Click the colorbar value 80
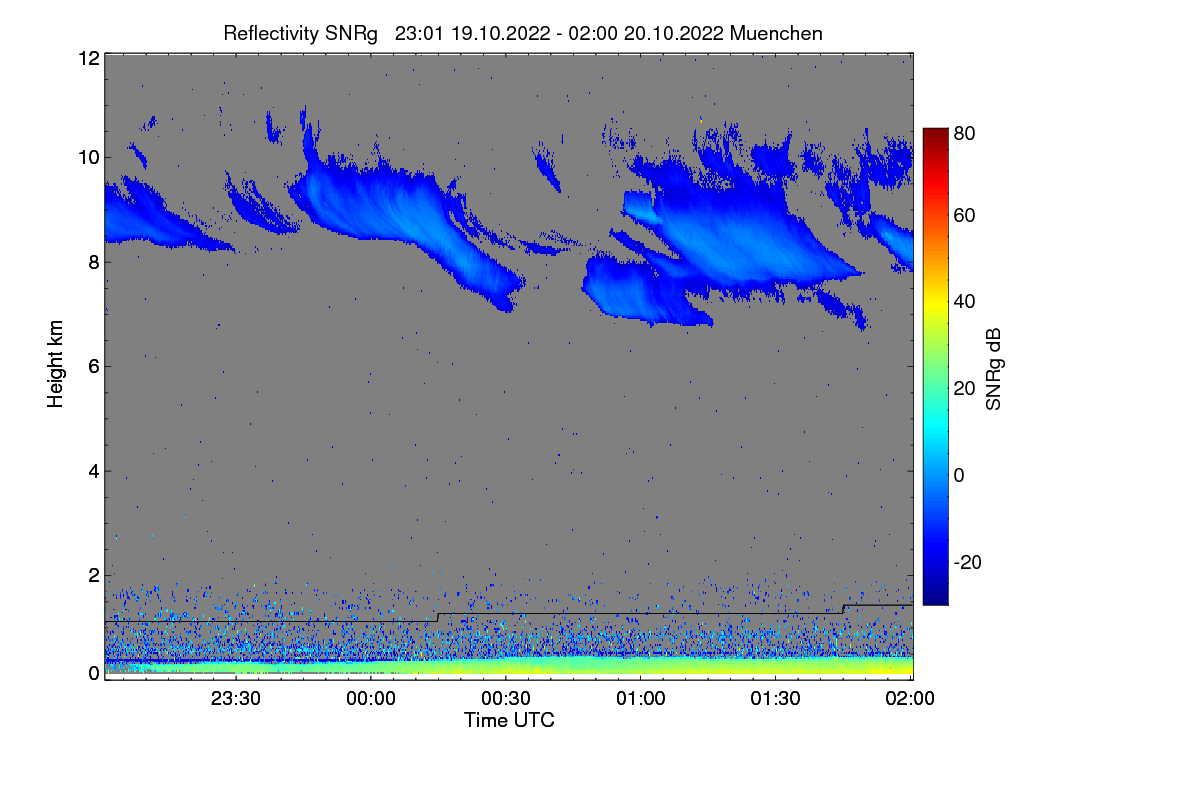The image size is (1200, 800). coord(965,132)
